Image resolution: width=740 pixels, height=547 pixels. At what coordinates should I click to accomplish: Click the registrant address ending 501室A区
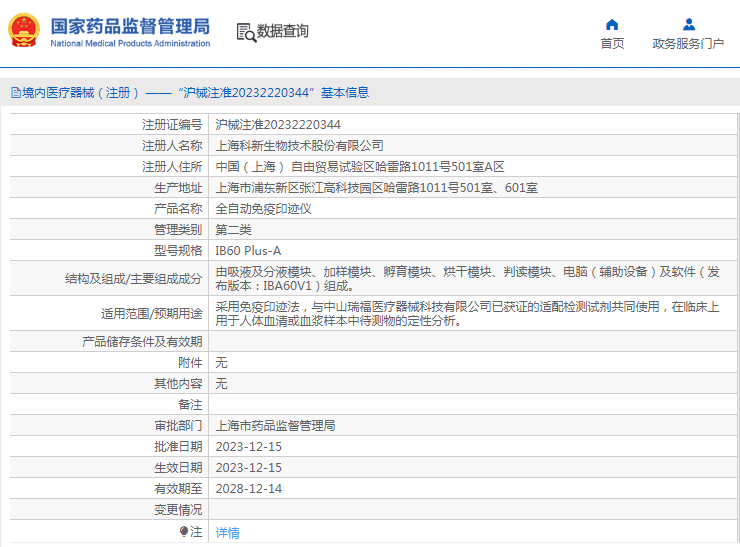(x=360, y=167)
